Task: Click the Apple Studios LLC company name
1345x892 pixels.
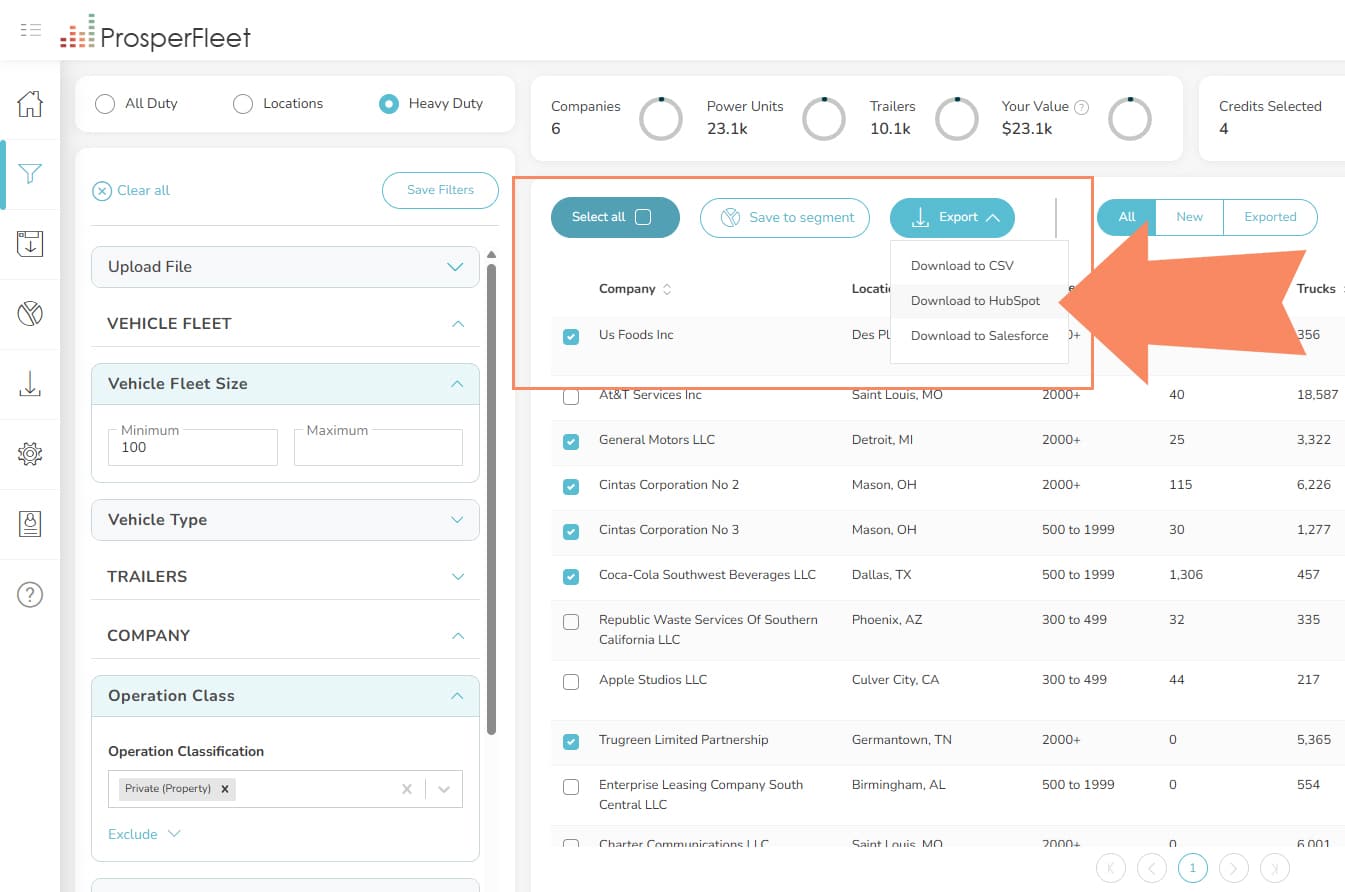Action: 653,680
